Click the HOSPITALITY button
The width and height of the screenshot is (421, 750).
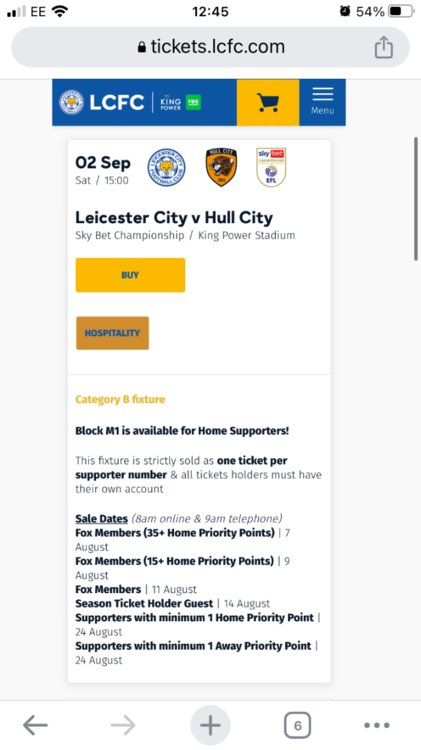(x=112, y=333)
